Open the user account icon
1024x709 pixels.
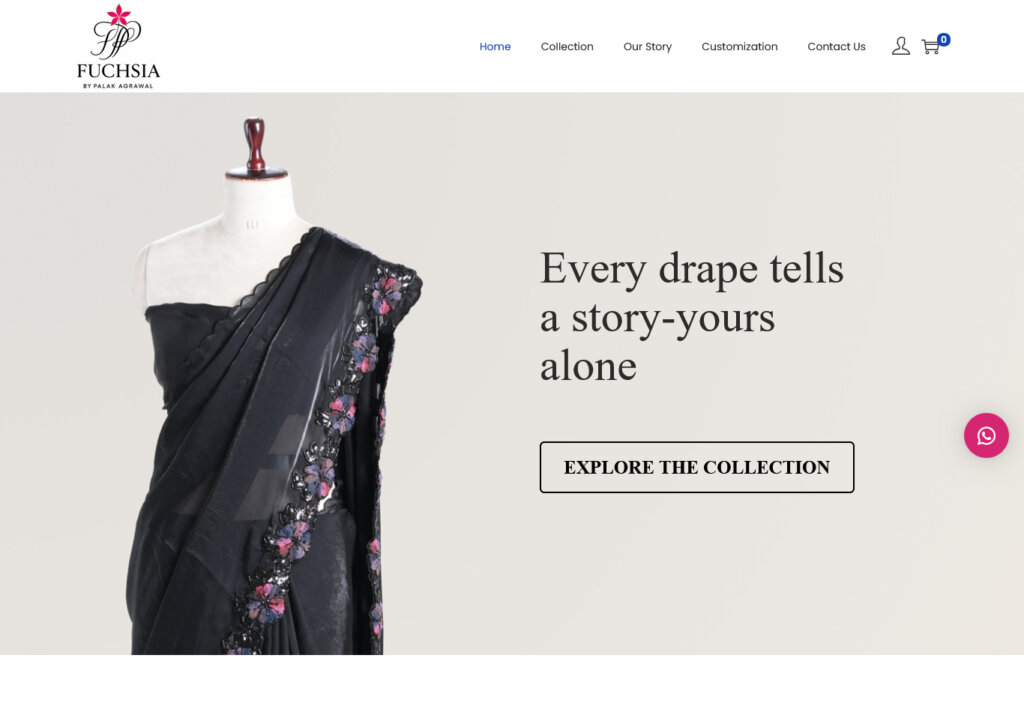[901, 46]
